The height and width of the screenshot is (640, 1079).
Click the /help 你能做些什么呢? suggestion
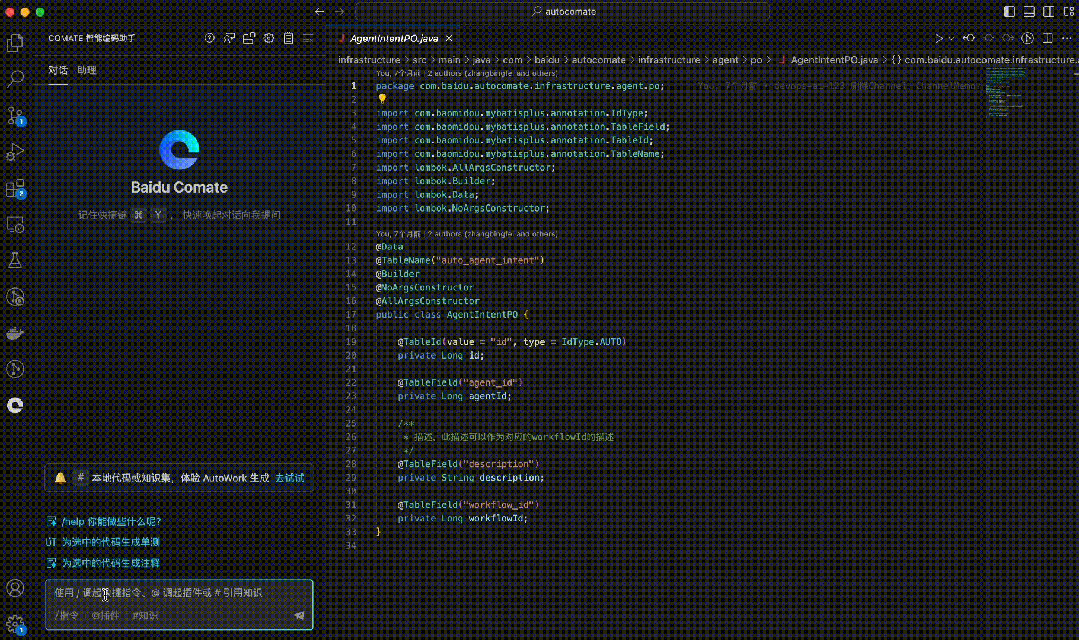pyautogui.click(x=104, y=522)
